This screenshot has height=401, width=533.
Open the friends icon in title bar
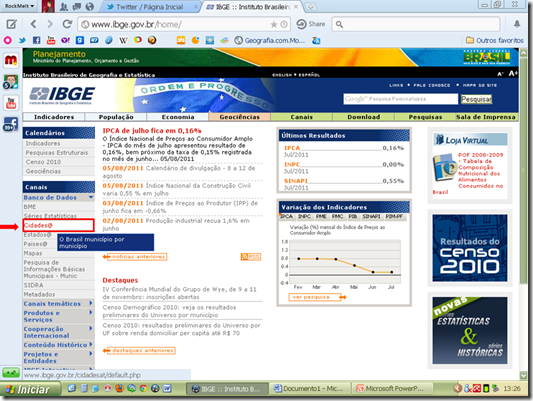63,6
